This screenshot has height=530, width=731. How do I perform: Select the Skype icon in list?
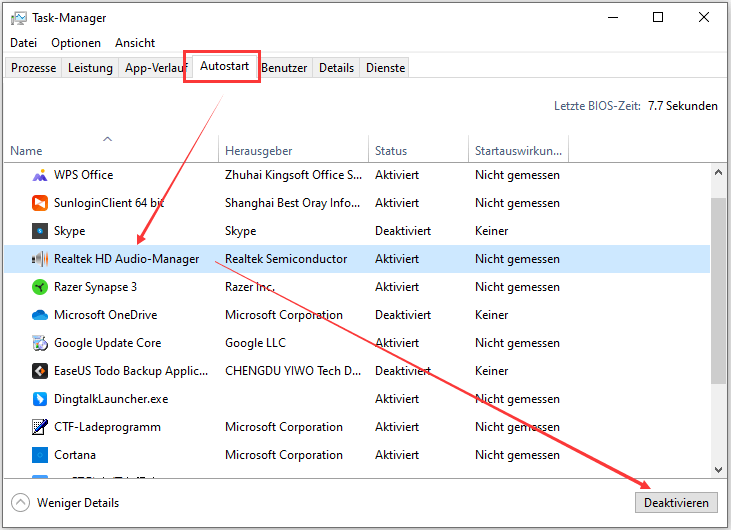[x=40, y=231]
